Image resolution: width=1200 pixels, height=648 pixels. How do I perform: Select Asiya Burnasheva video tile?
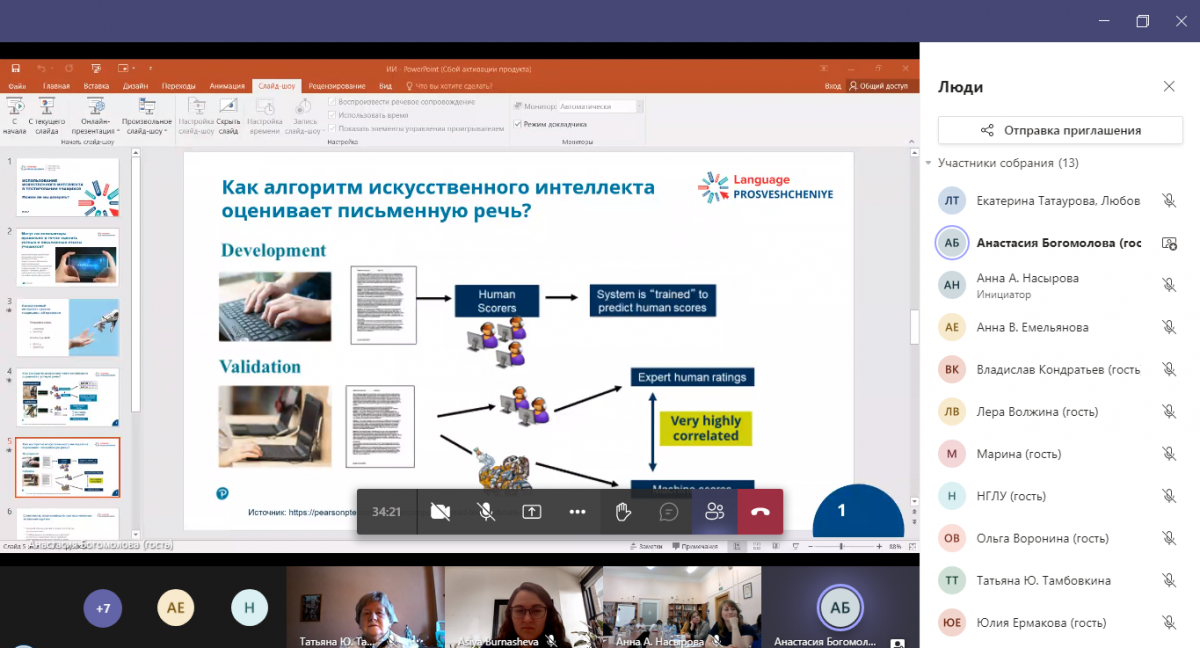(523, 607)
